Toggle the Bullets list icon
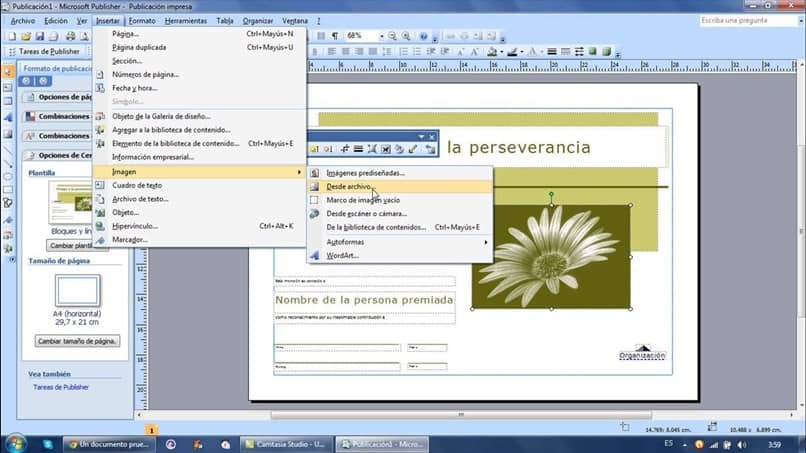This screenshot has height=453, width=806. pos(417,51)
